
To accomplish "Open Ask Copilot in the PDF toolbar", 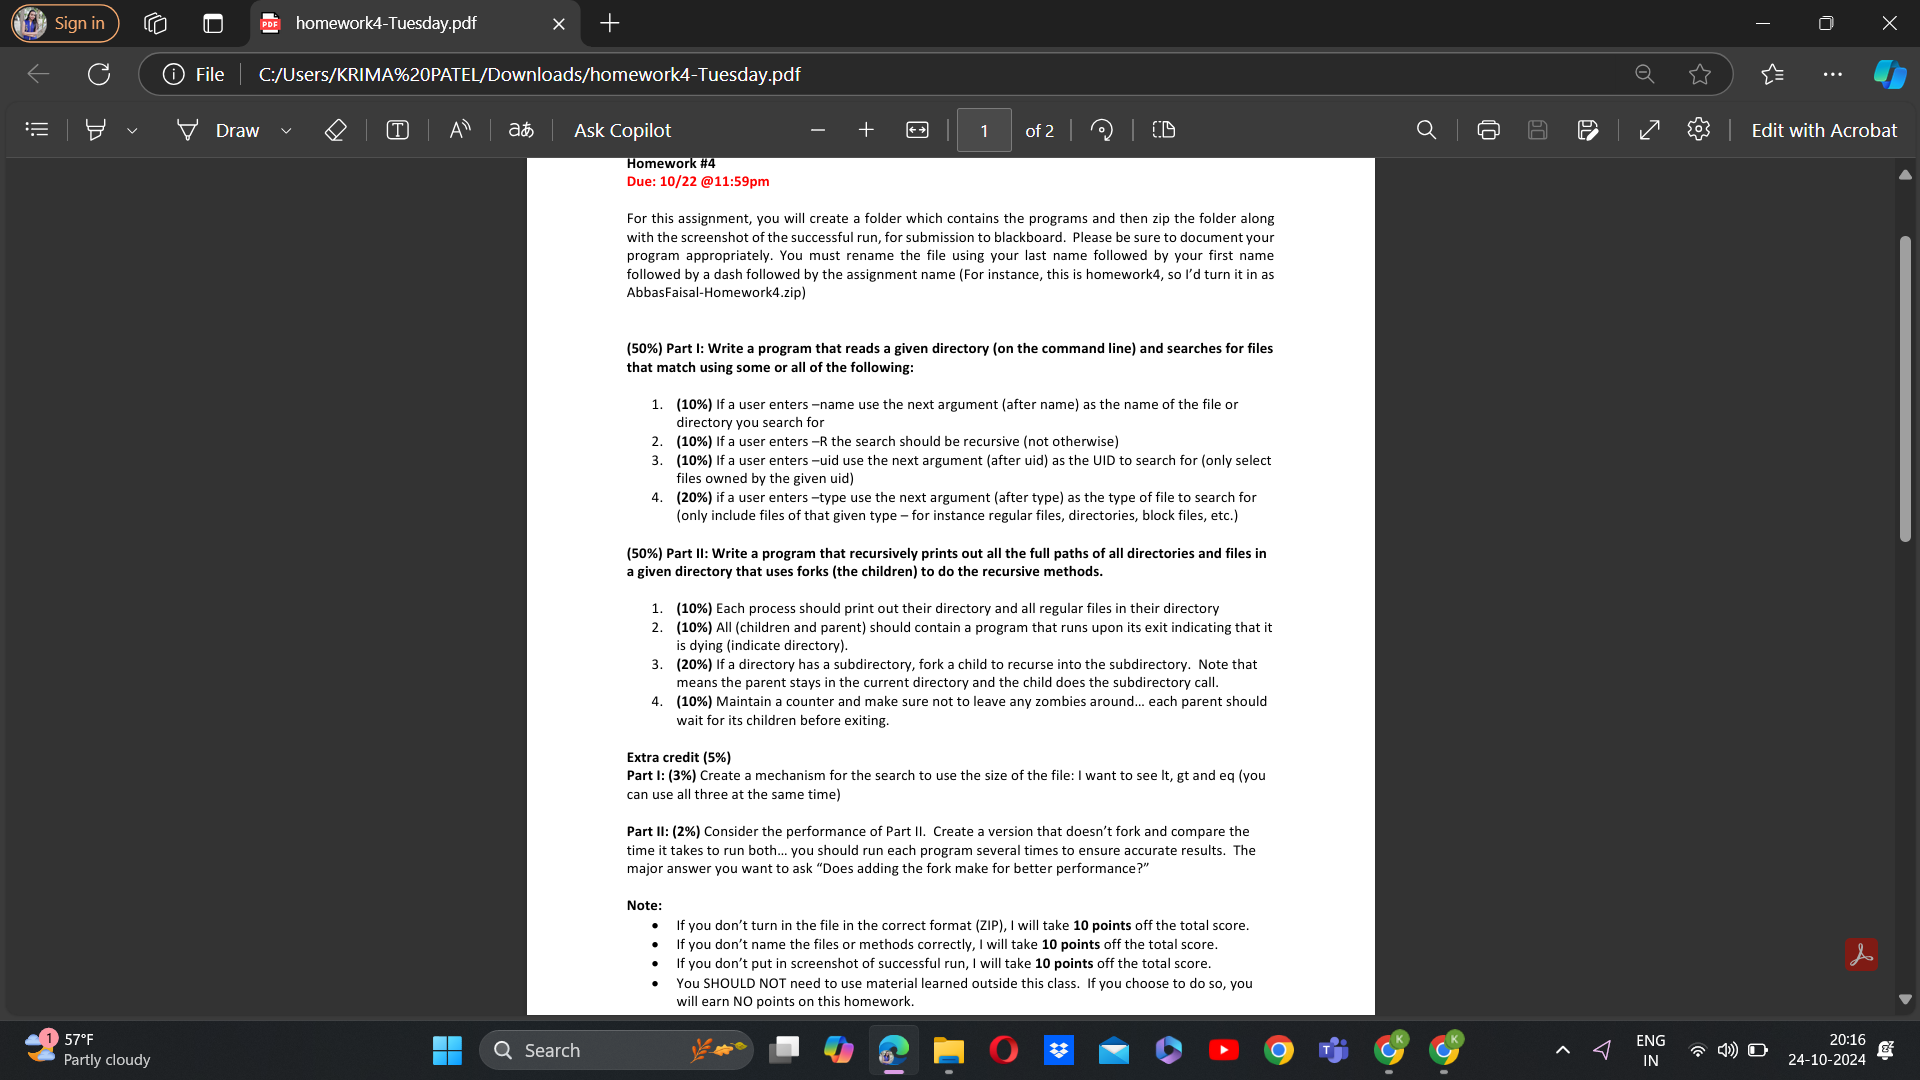I will [x=622, y=130].
